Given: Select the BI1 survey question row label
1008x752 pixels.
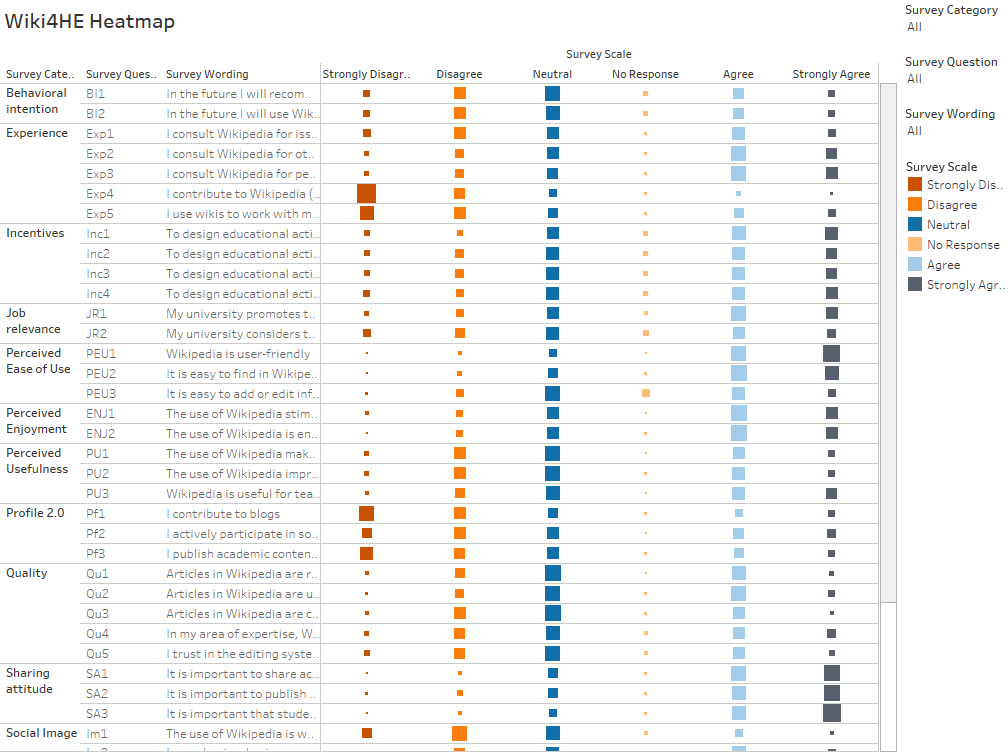Looking at the screenshot, I should (x=95, y=94).
